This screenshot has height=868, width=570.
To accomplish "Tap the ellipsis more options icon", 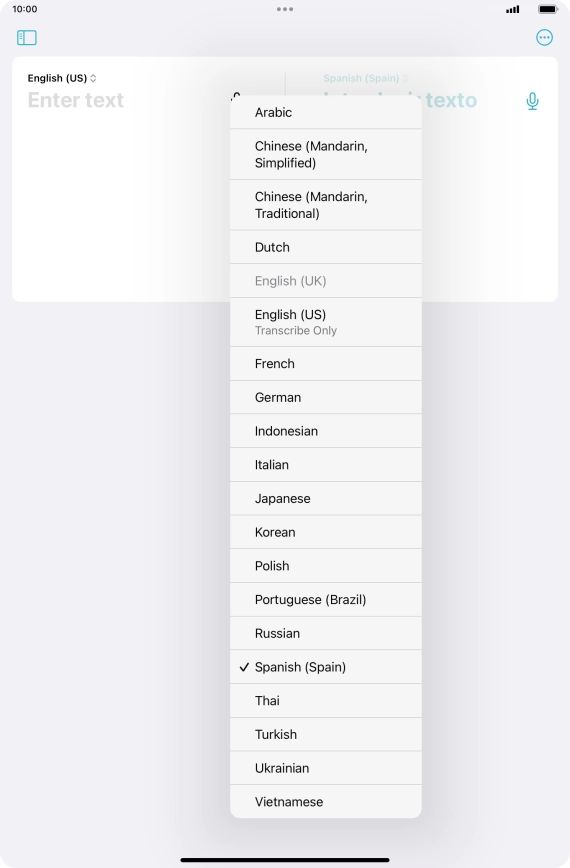I will coord(544,38).
